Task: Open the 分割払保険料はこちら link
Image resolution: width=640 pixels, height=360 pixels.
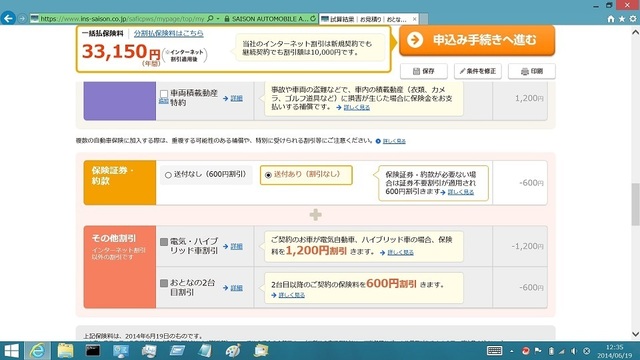Action: click(169, 33)
